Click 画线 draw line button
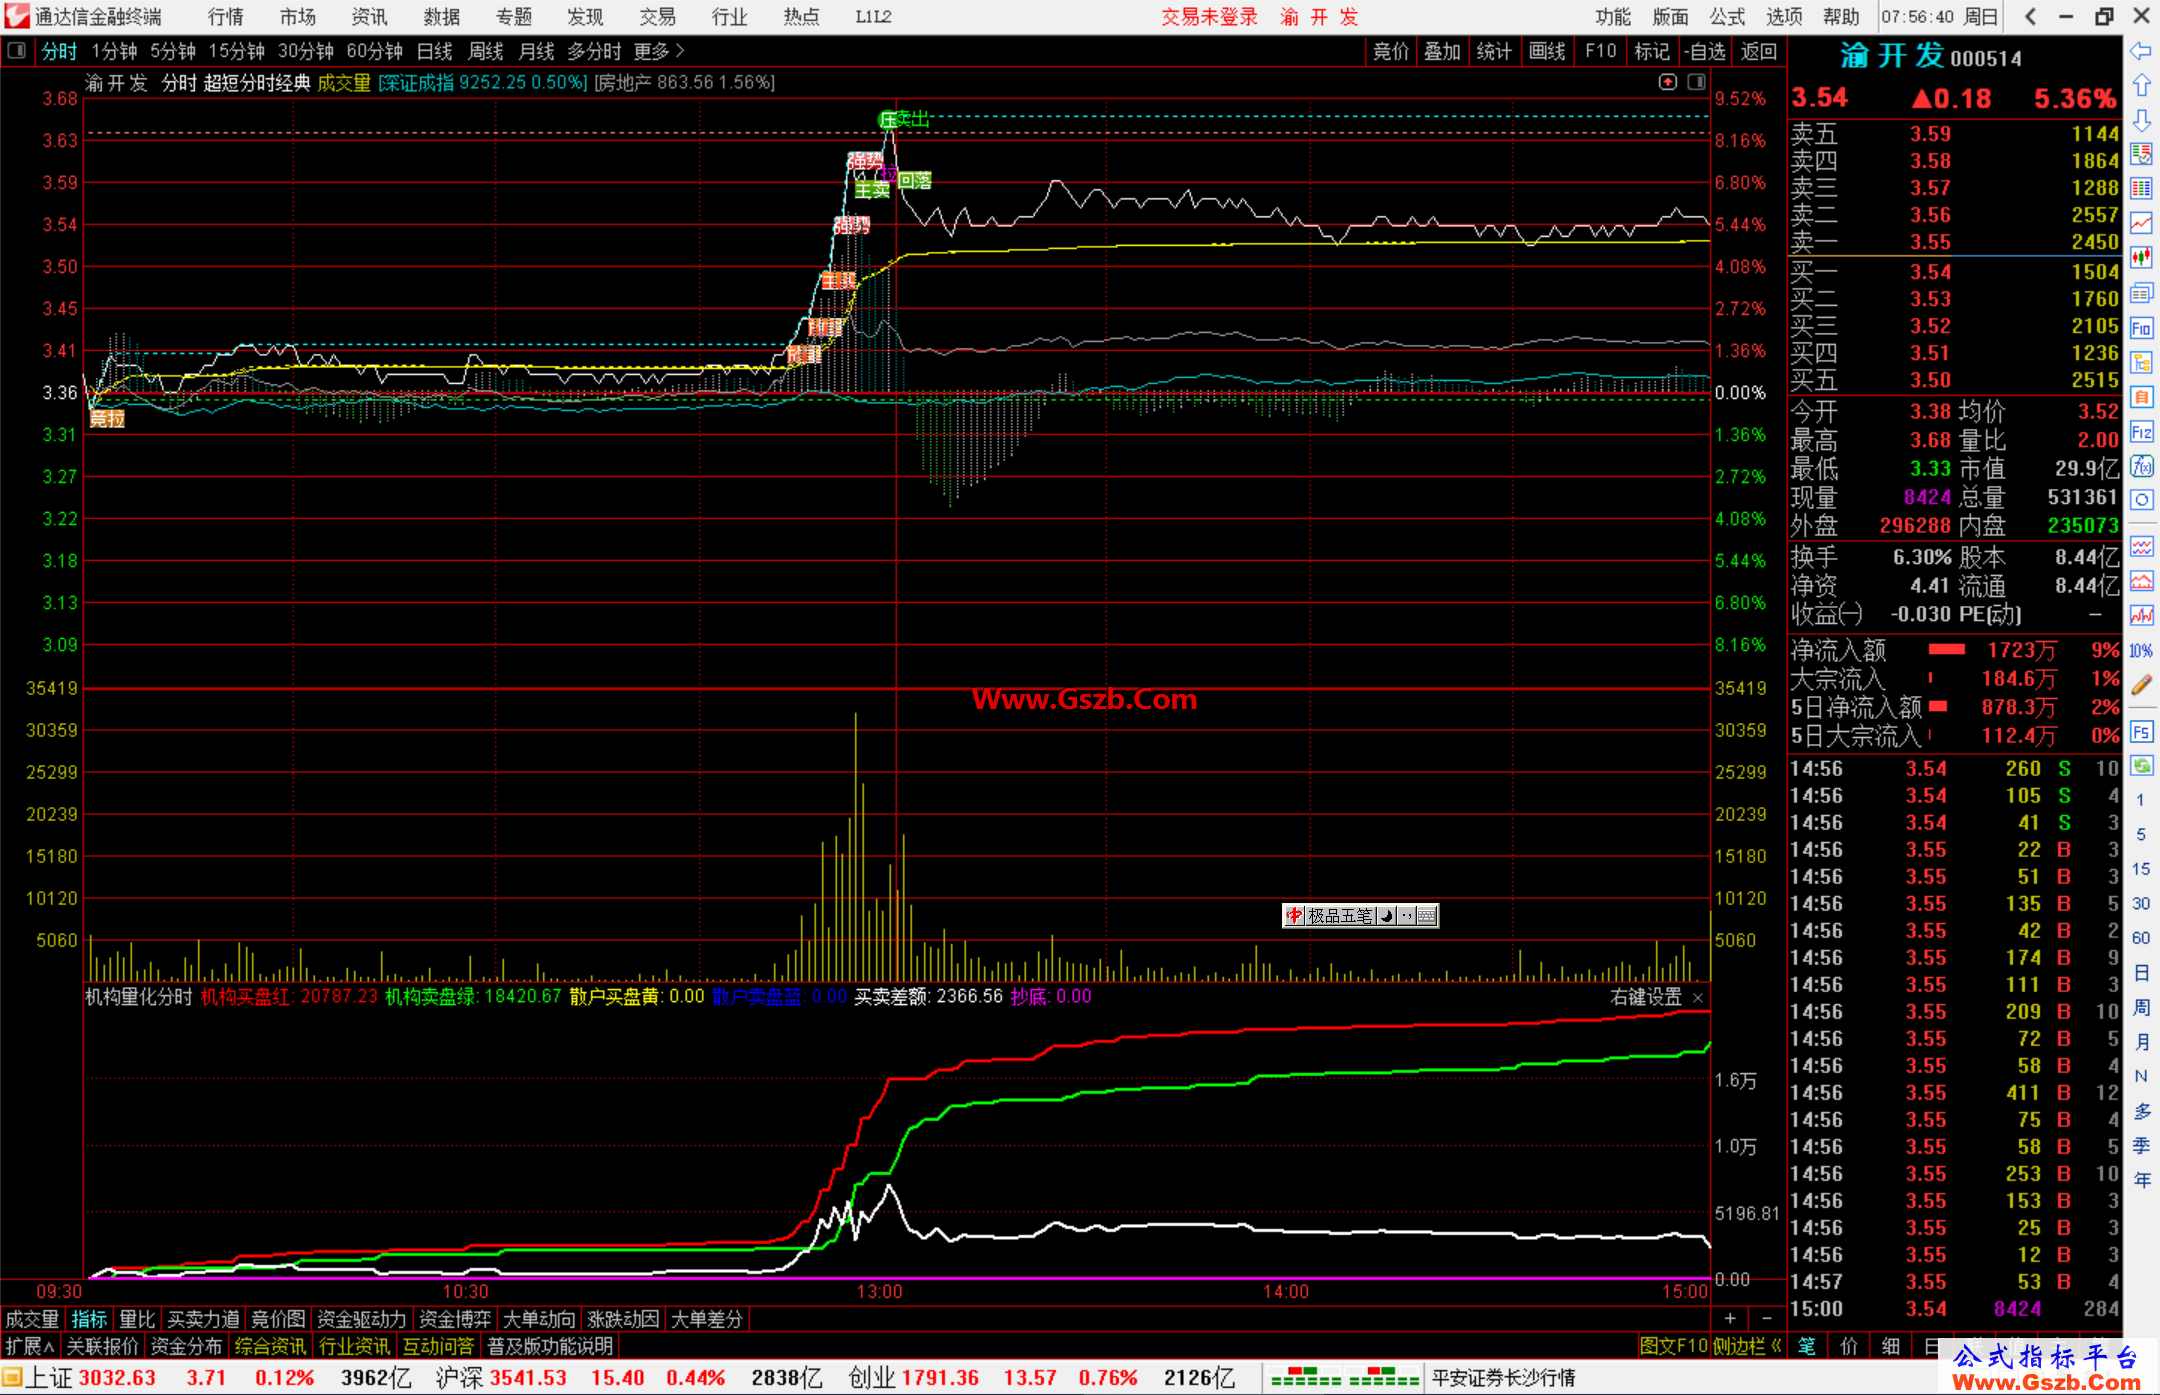Viewport: 2160px width, 1395px height. tap(1547, 51)
